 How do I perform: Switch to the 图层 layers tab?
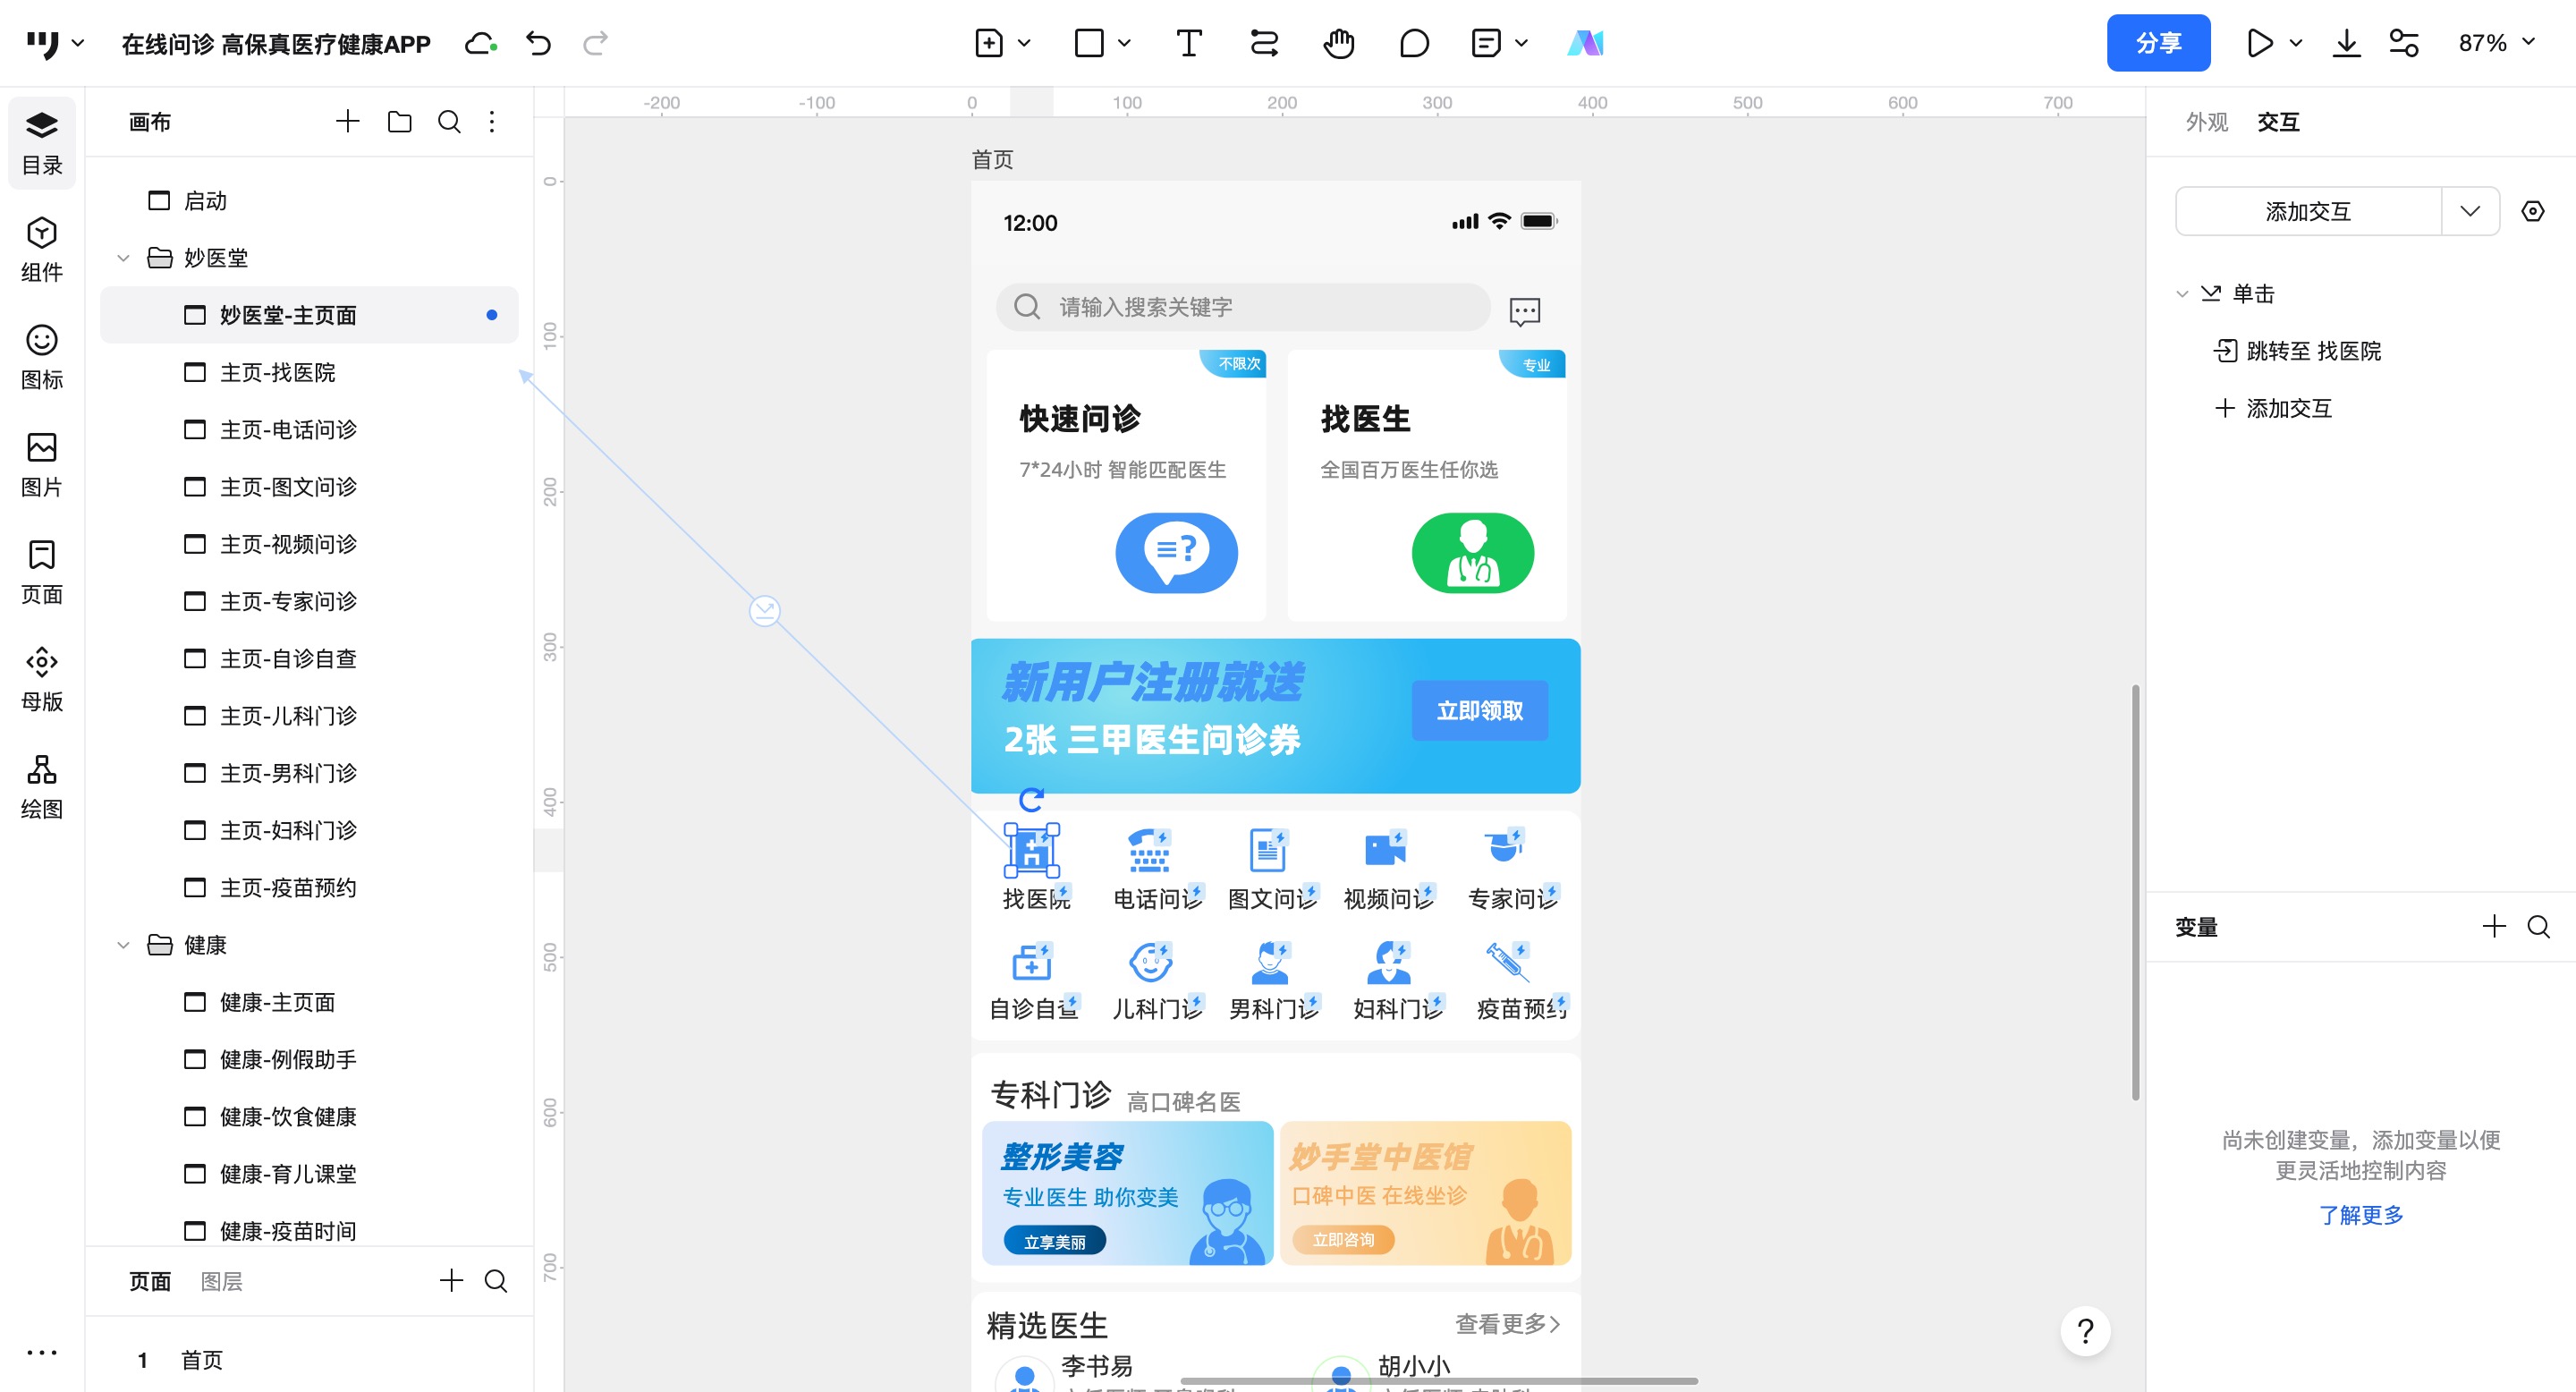click(221, 1281)
